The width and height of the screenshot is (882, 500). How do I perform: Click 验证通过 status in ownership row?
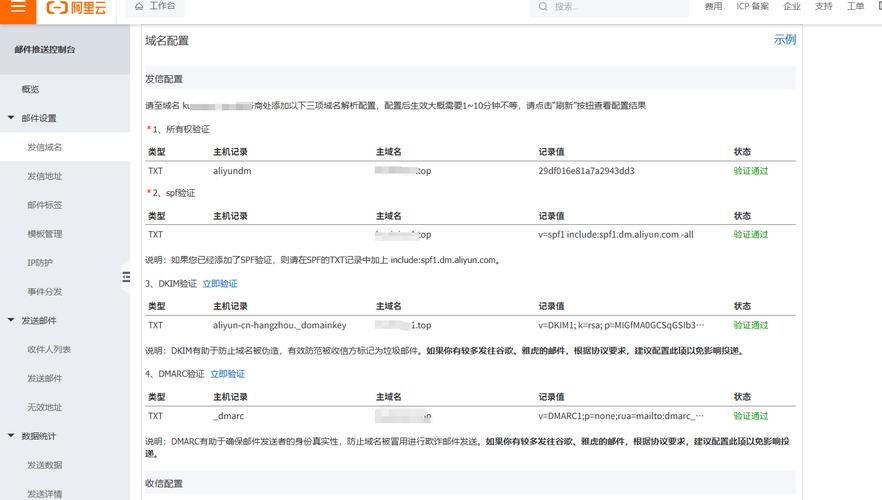(750, 171)
